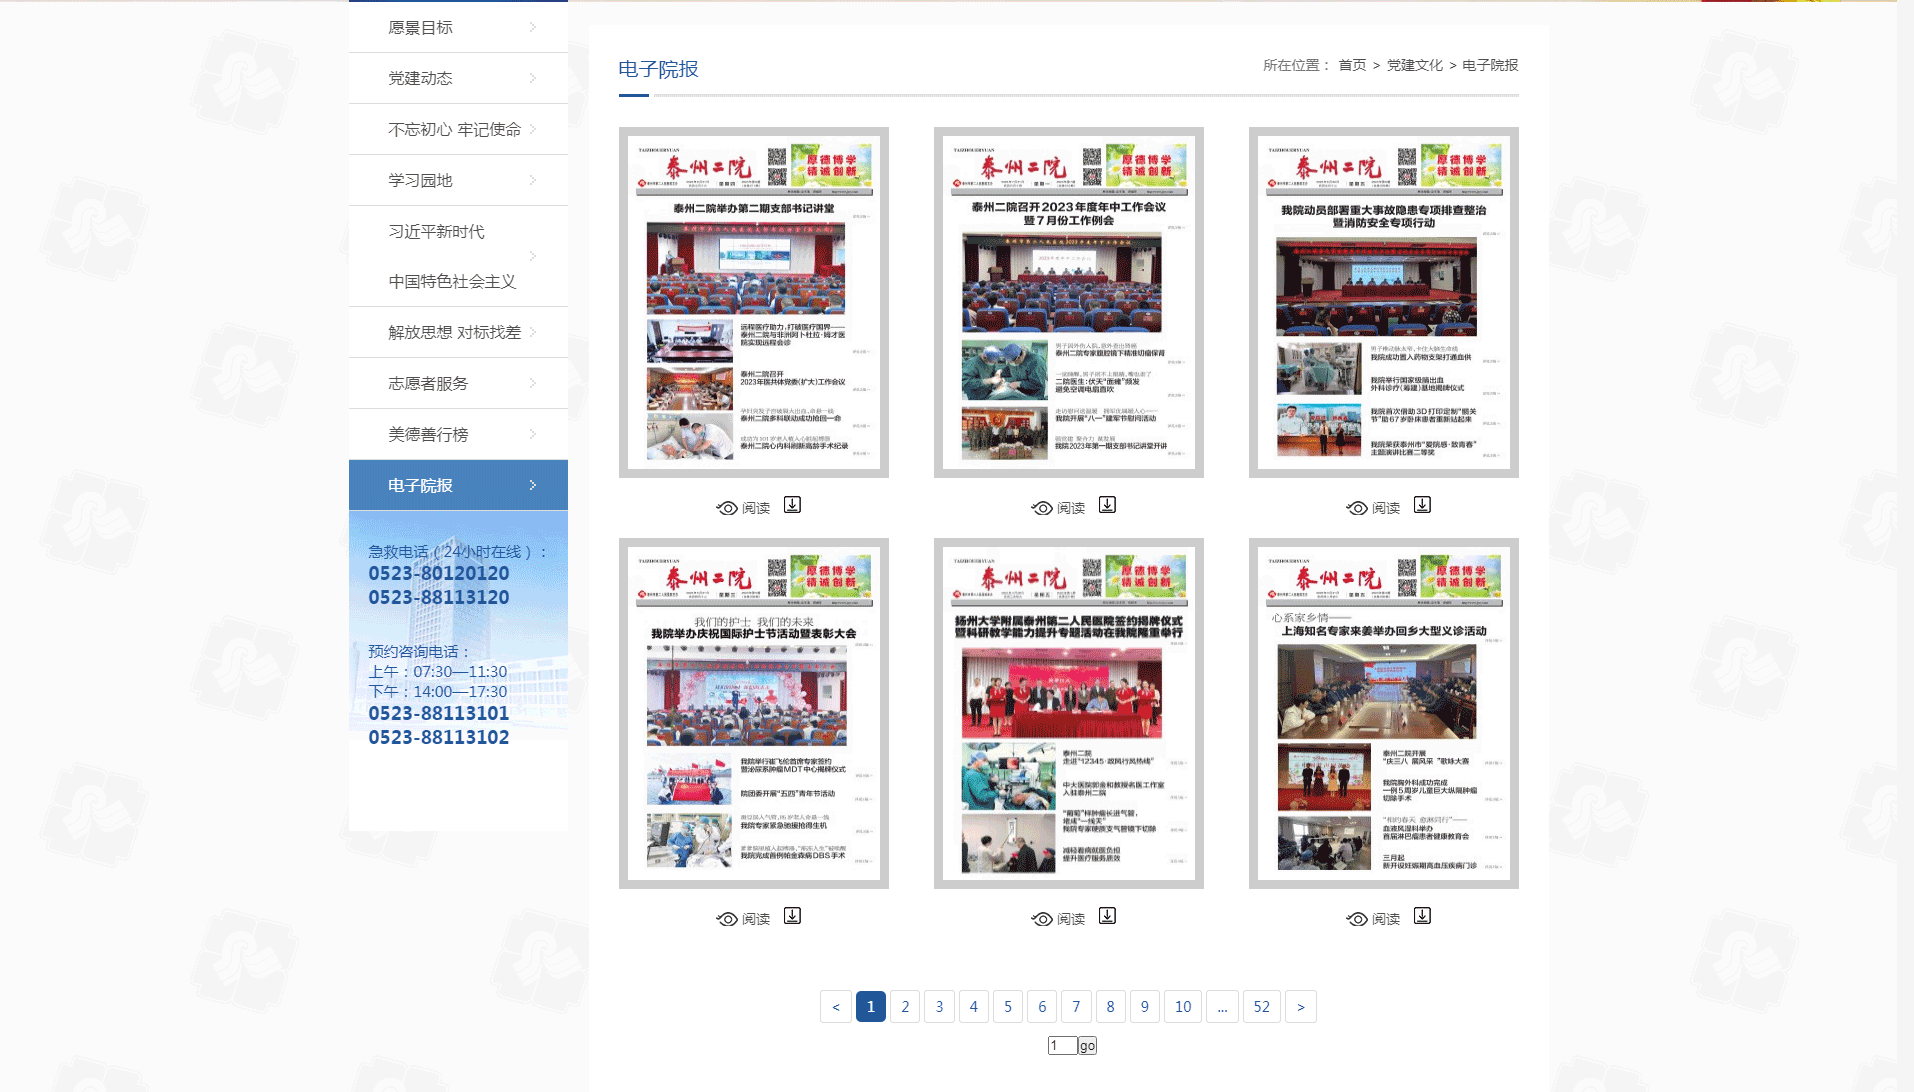
Task: Download the 上海知名专家 义诊活动 issue
Action: [x=1422, y=916]
